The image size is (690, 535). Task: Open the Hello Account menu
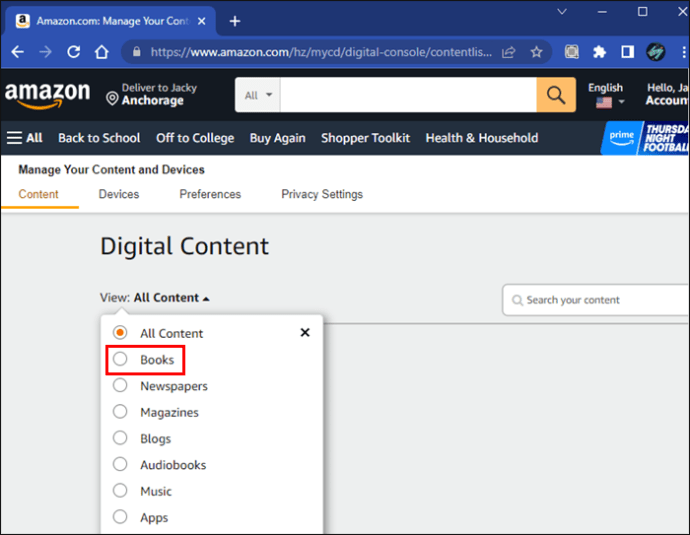[666, 95]
